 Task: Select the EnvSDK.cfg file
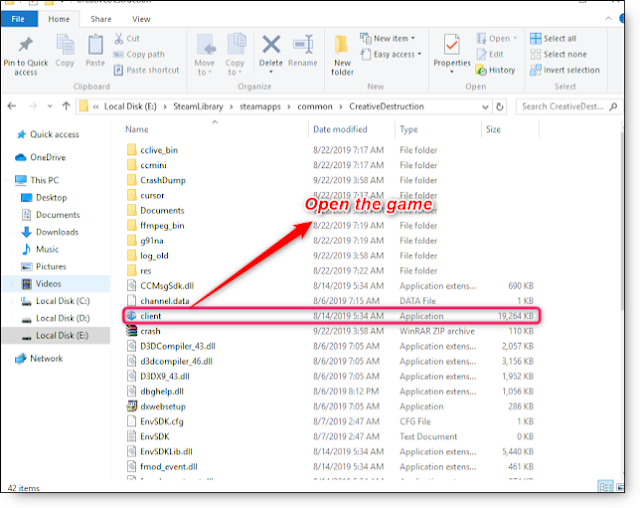point(331,421)
